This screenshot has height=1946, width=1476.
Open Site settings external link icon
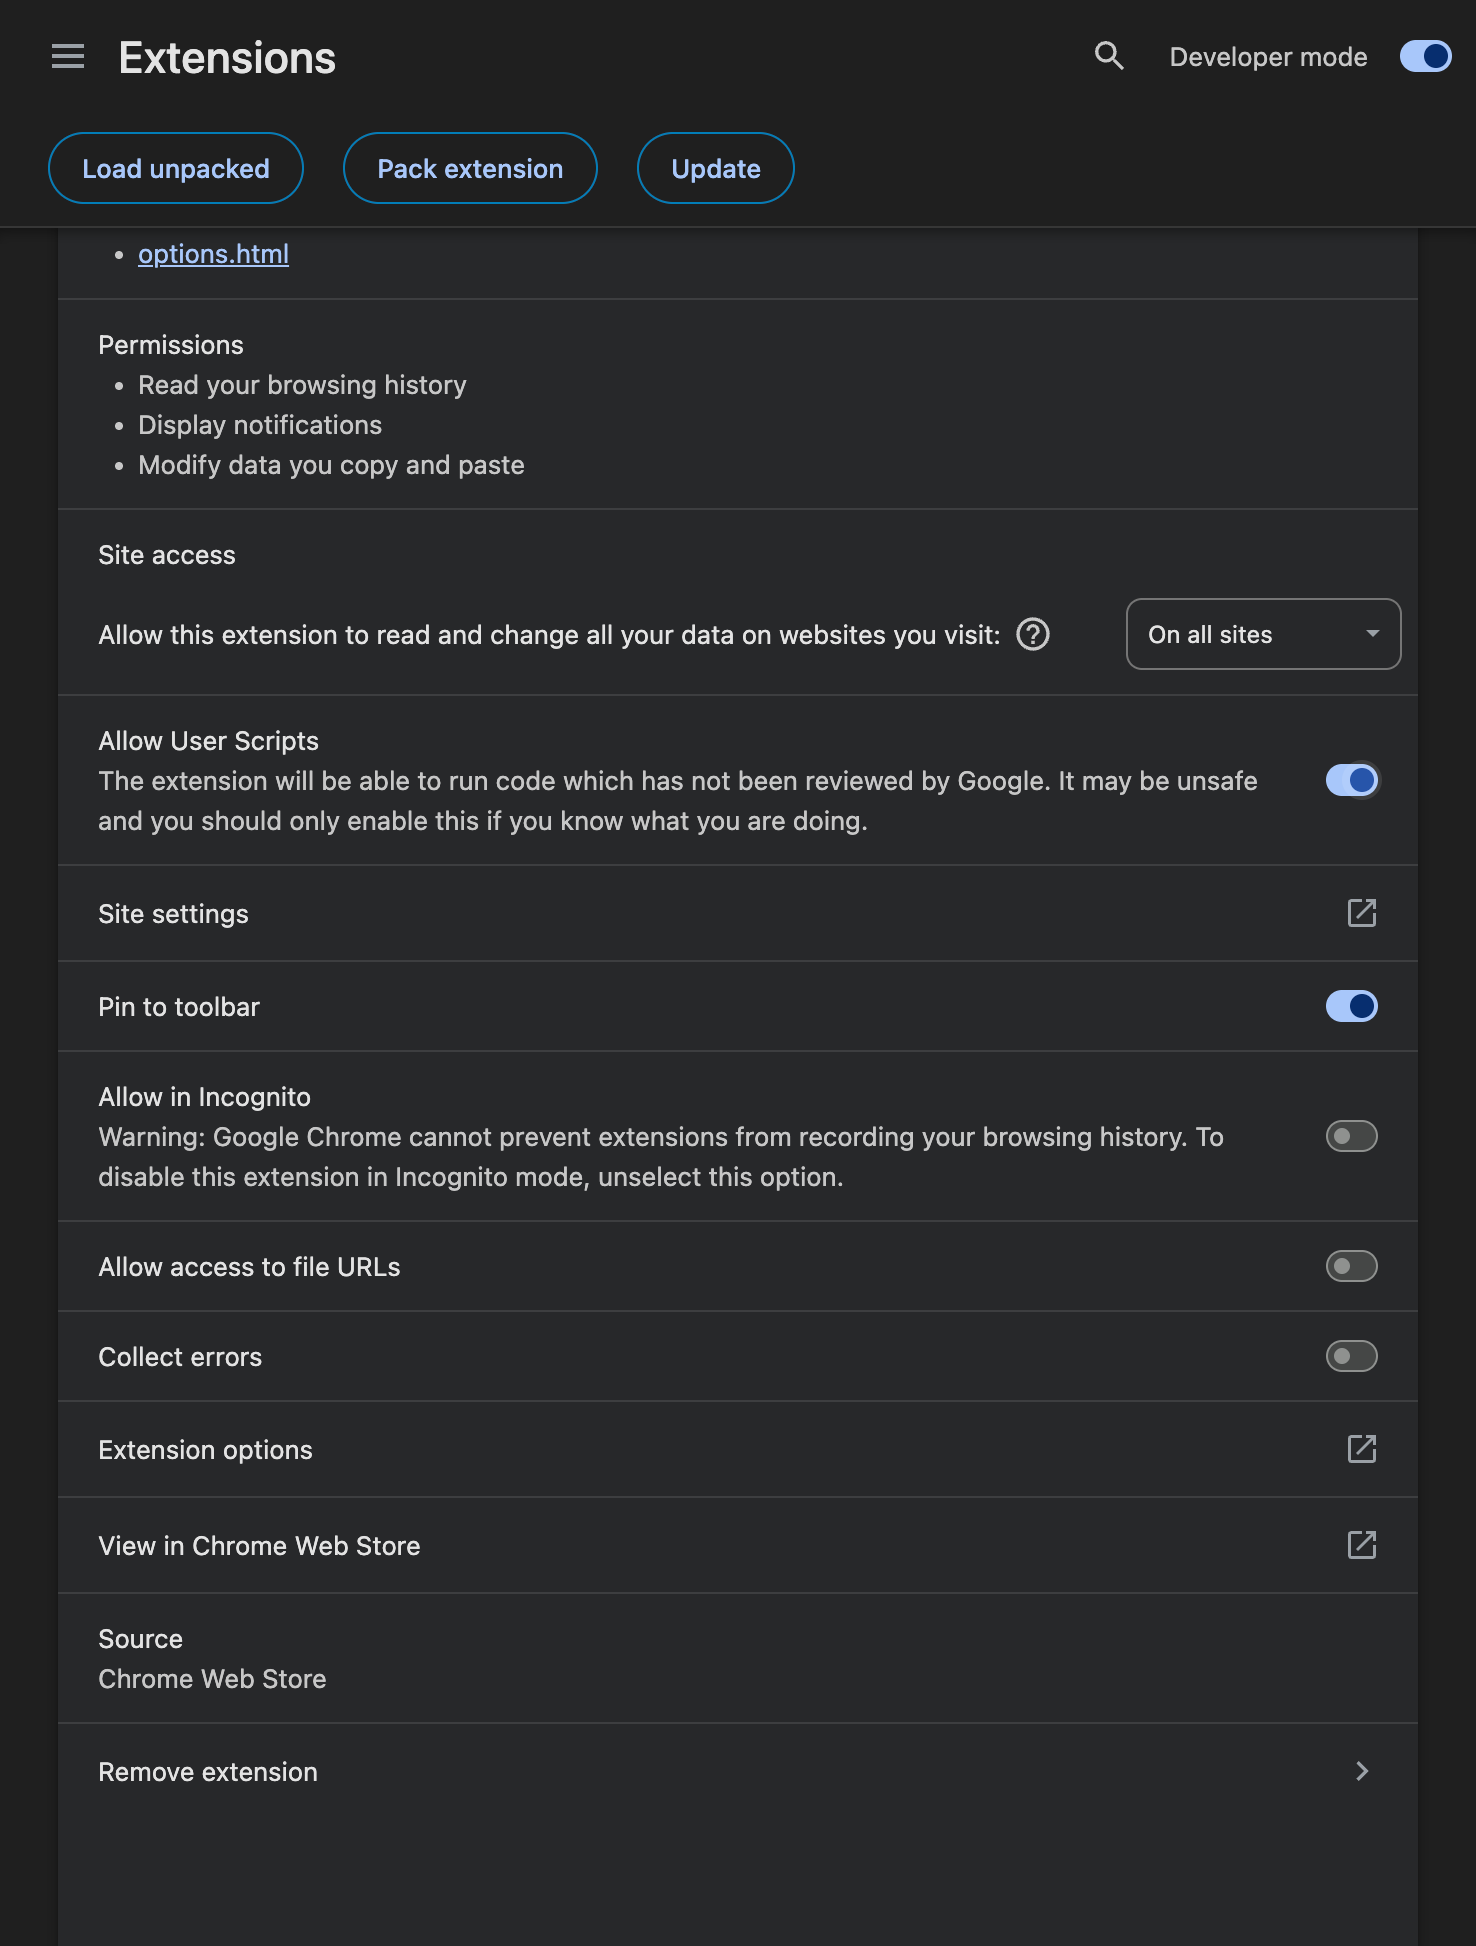pyautogui.click(x=1362, y=913)
